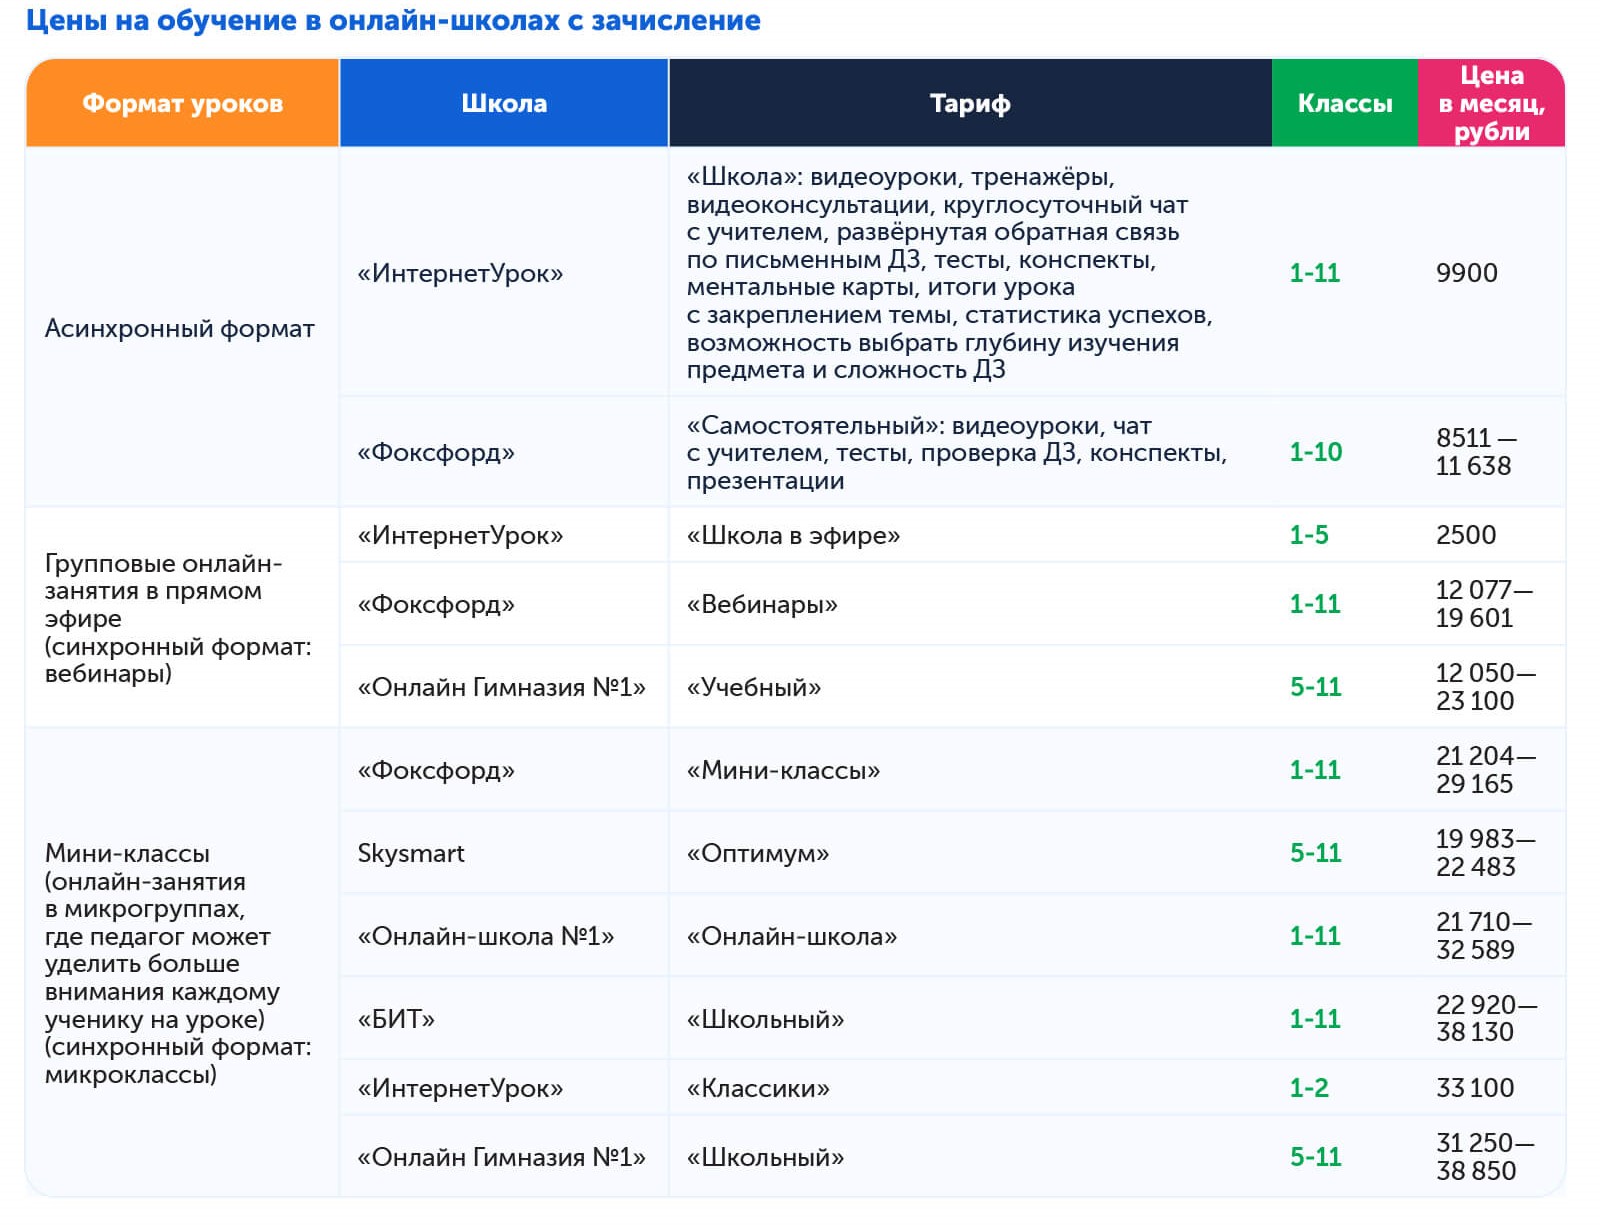Open the table title about online school prices
This screenshot has width=1600, height=1225.
393,20
